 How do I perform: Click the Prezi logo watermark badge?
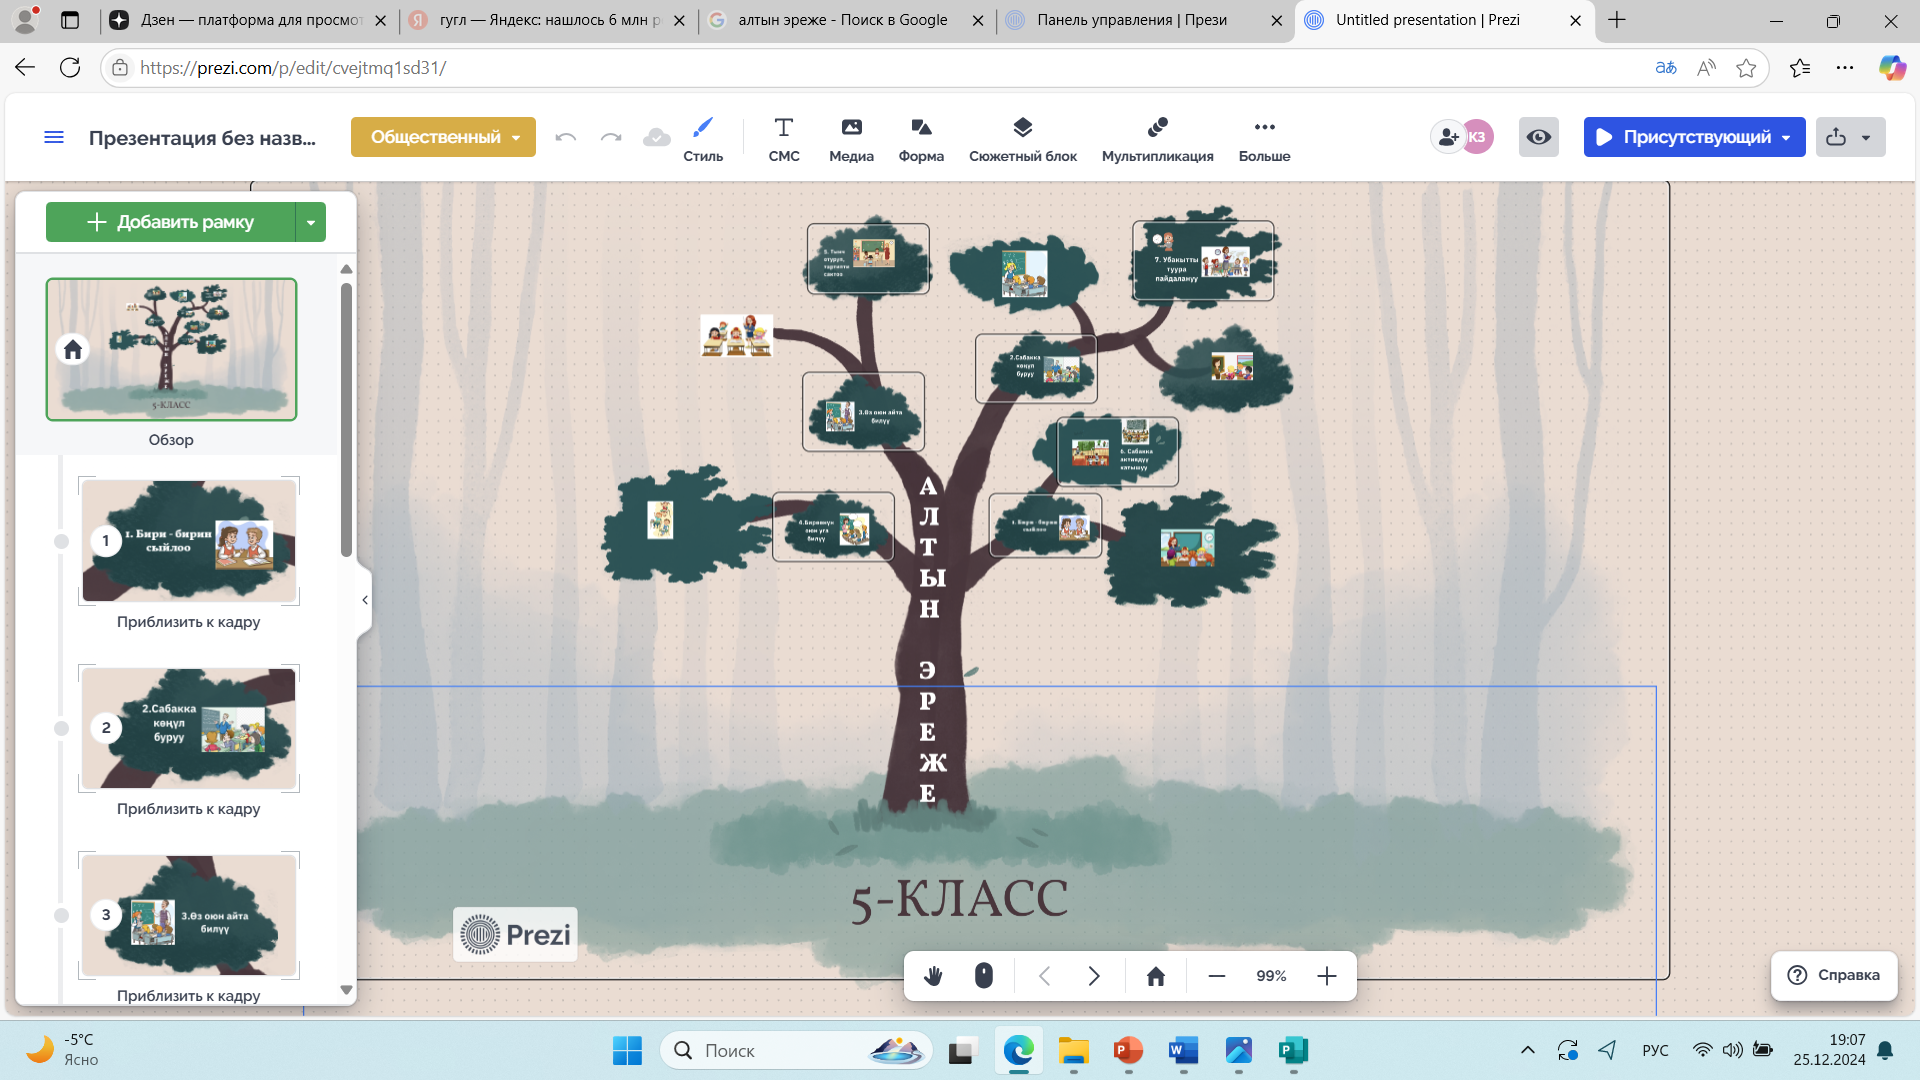tap(515, 934)
